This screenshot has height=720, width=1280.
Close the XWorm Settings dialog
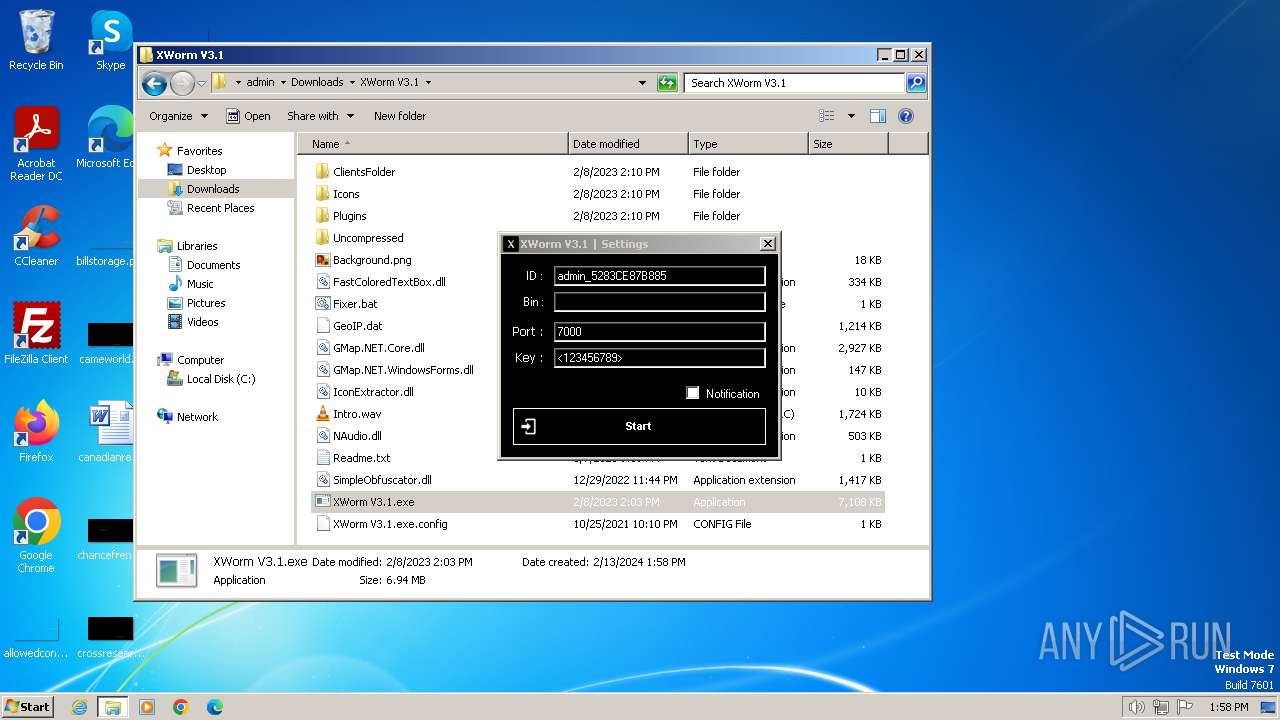767,244
